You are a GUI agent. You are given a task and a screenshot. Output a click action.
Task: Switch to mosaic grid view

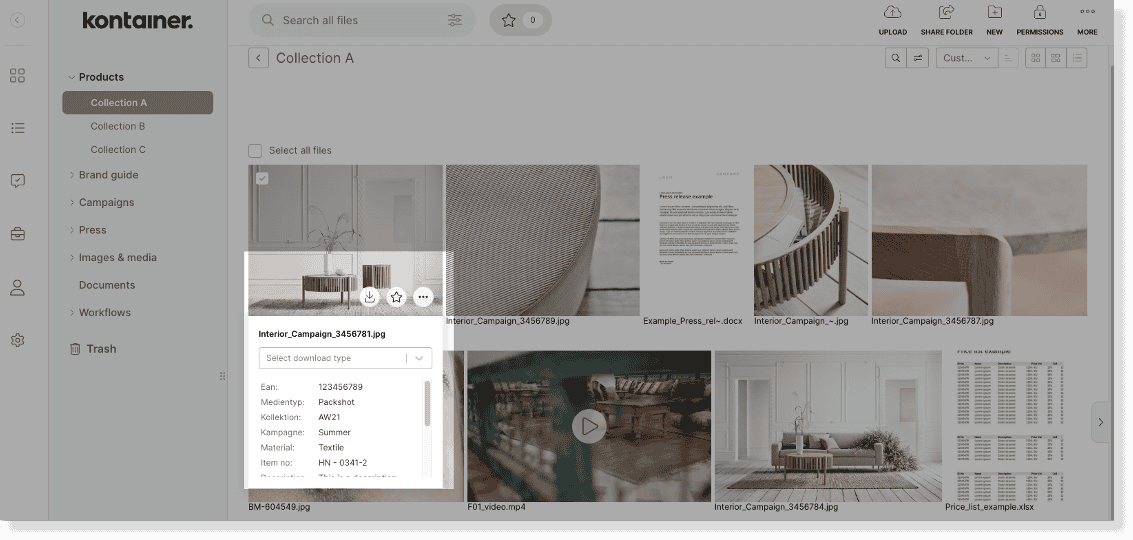1056,58
